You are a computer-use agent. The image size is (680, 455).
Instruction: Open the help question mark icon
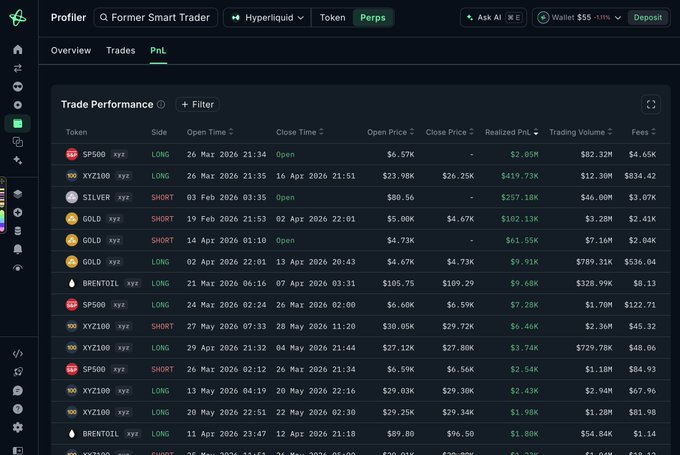pyautogui.click(x=18, y=409)
